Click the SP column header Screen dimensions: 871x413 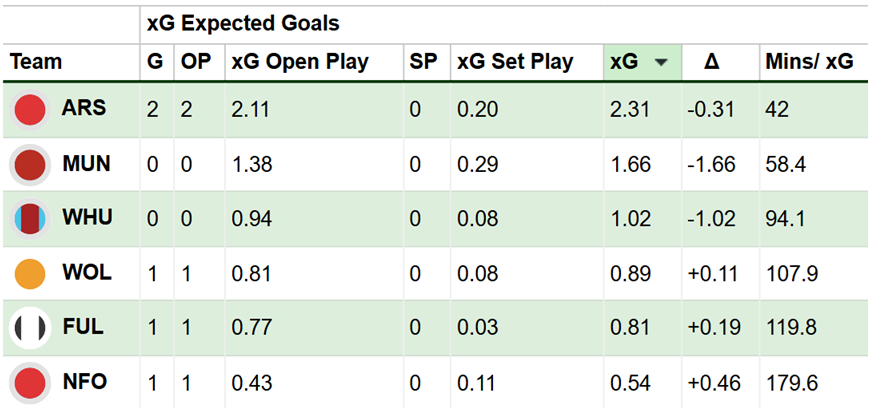tap(423, 62)
